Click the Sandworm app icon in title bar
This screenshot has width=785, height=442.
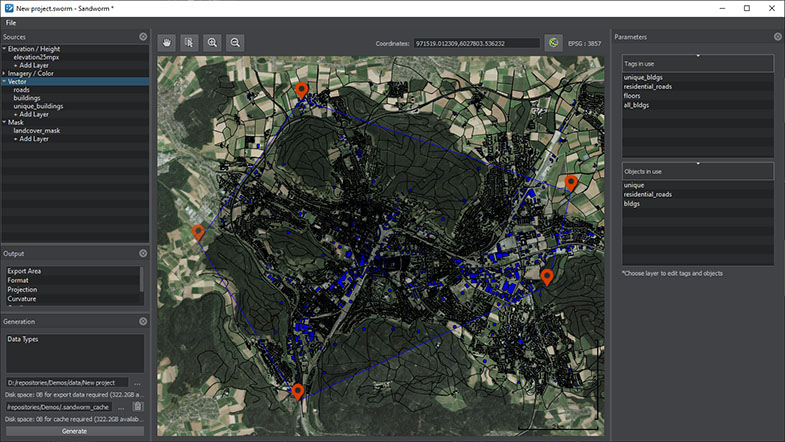pos(9,8)
